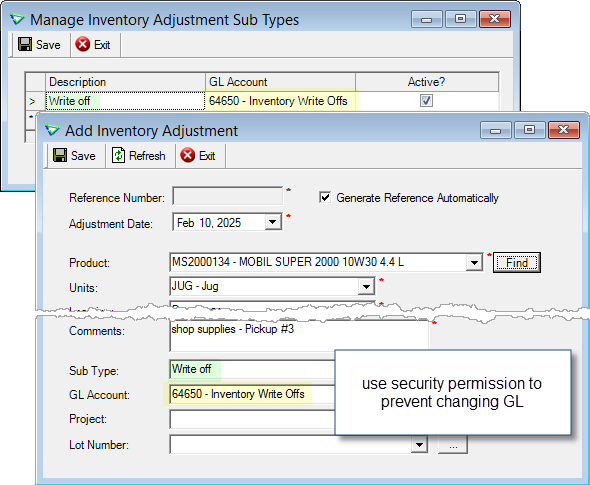
Task: Exit the Add Inventory Adjustment window
Action: (x=198, y=155)
